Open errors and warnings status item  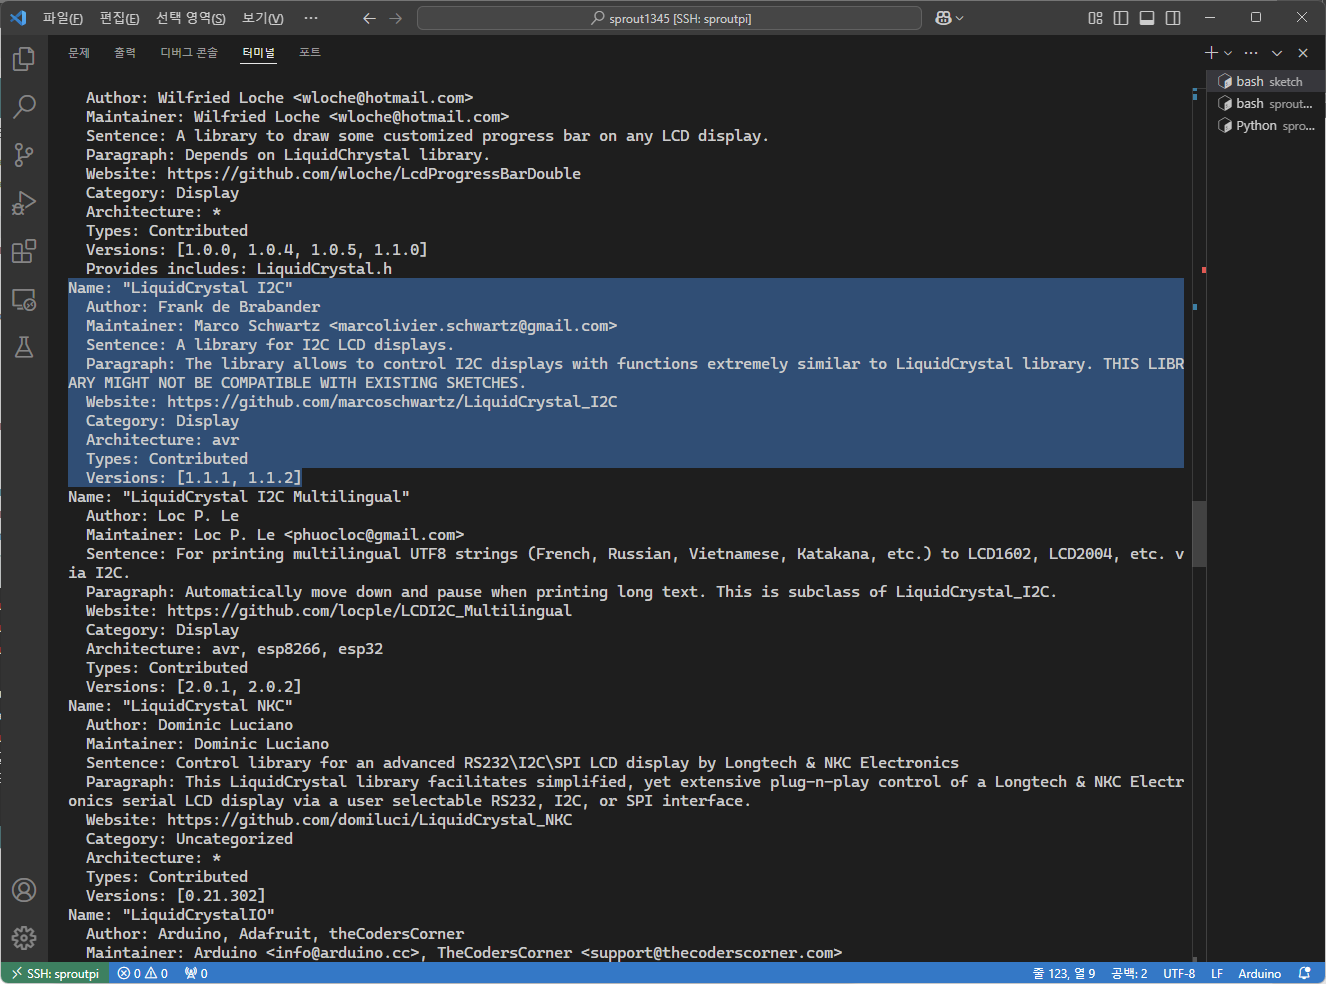(x=142, y=973)
